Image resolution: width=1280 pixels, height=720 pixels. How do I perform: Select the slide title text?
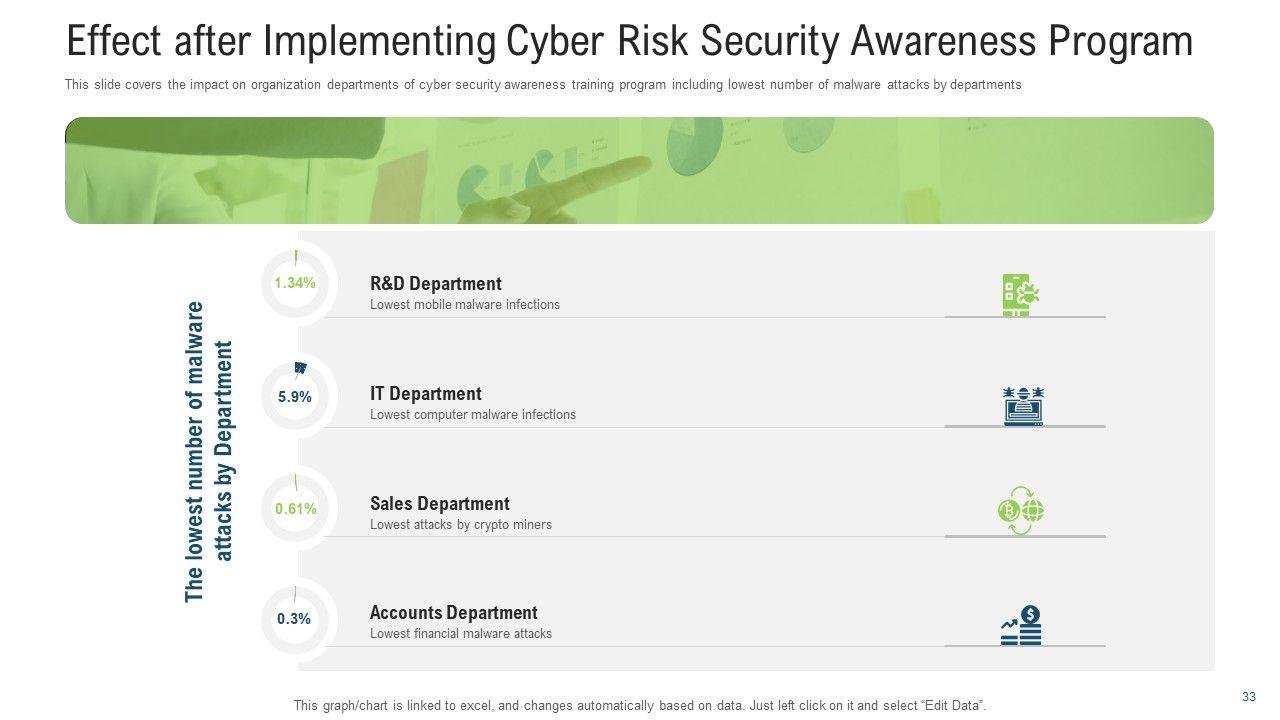pyautogui.click(x=629, y=42)
